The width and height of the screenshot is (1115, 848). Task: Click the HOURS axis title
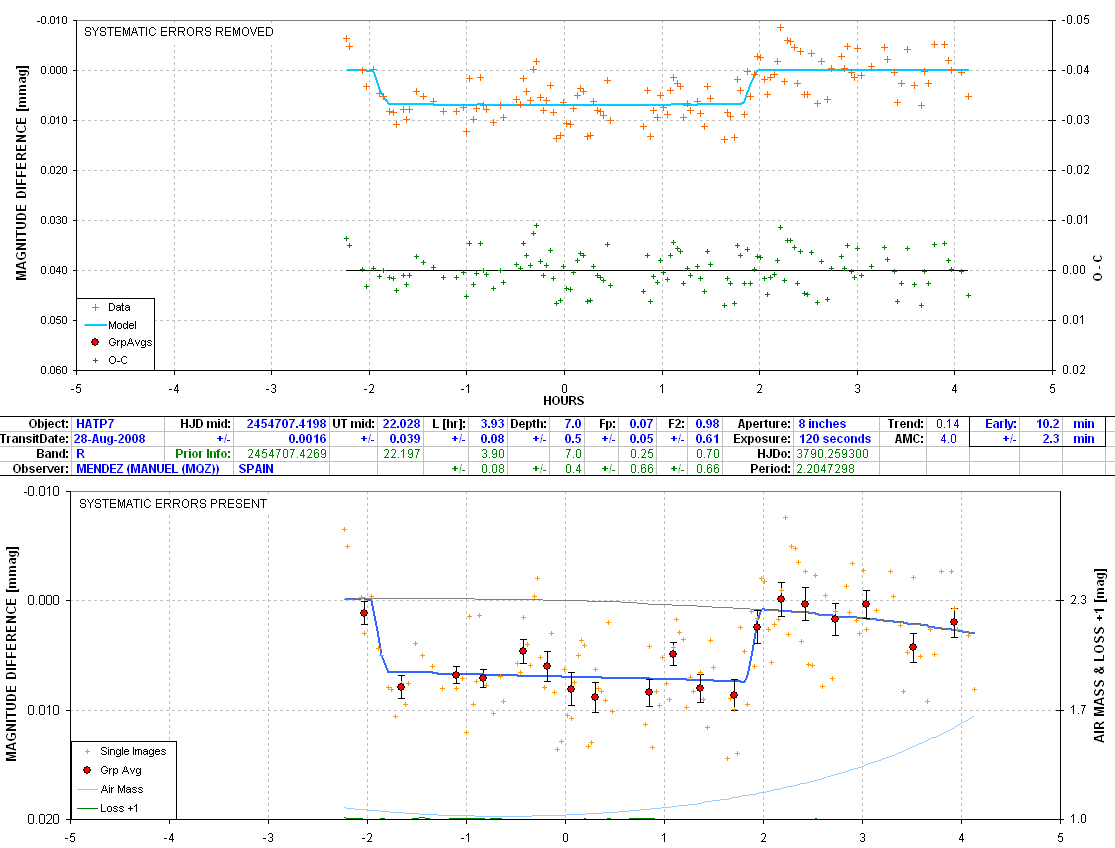[563, 401]
